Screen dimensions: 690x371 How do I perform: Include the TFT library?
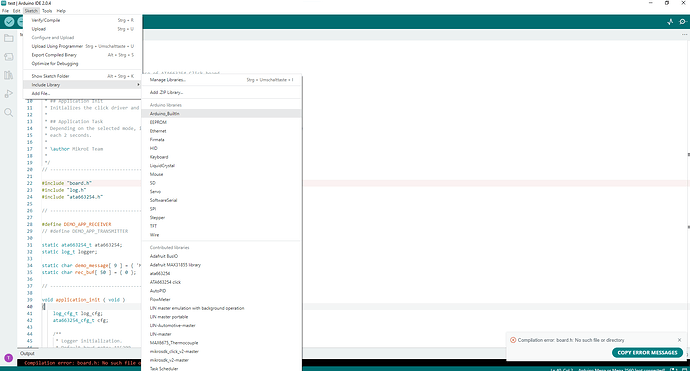pyautogui.click(x=222, y=226)
